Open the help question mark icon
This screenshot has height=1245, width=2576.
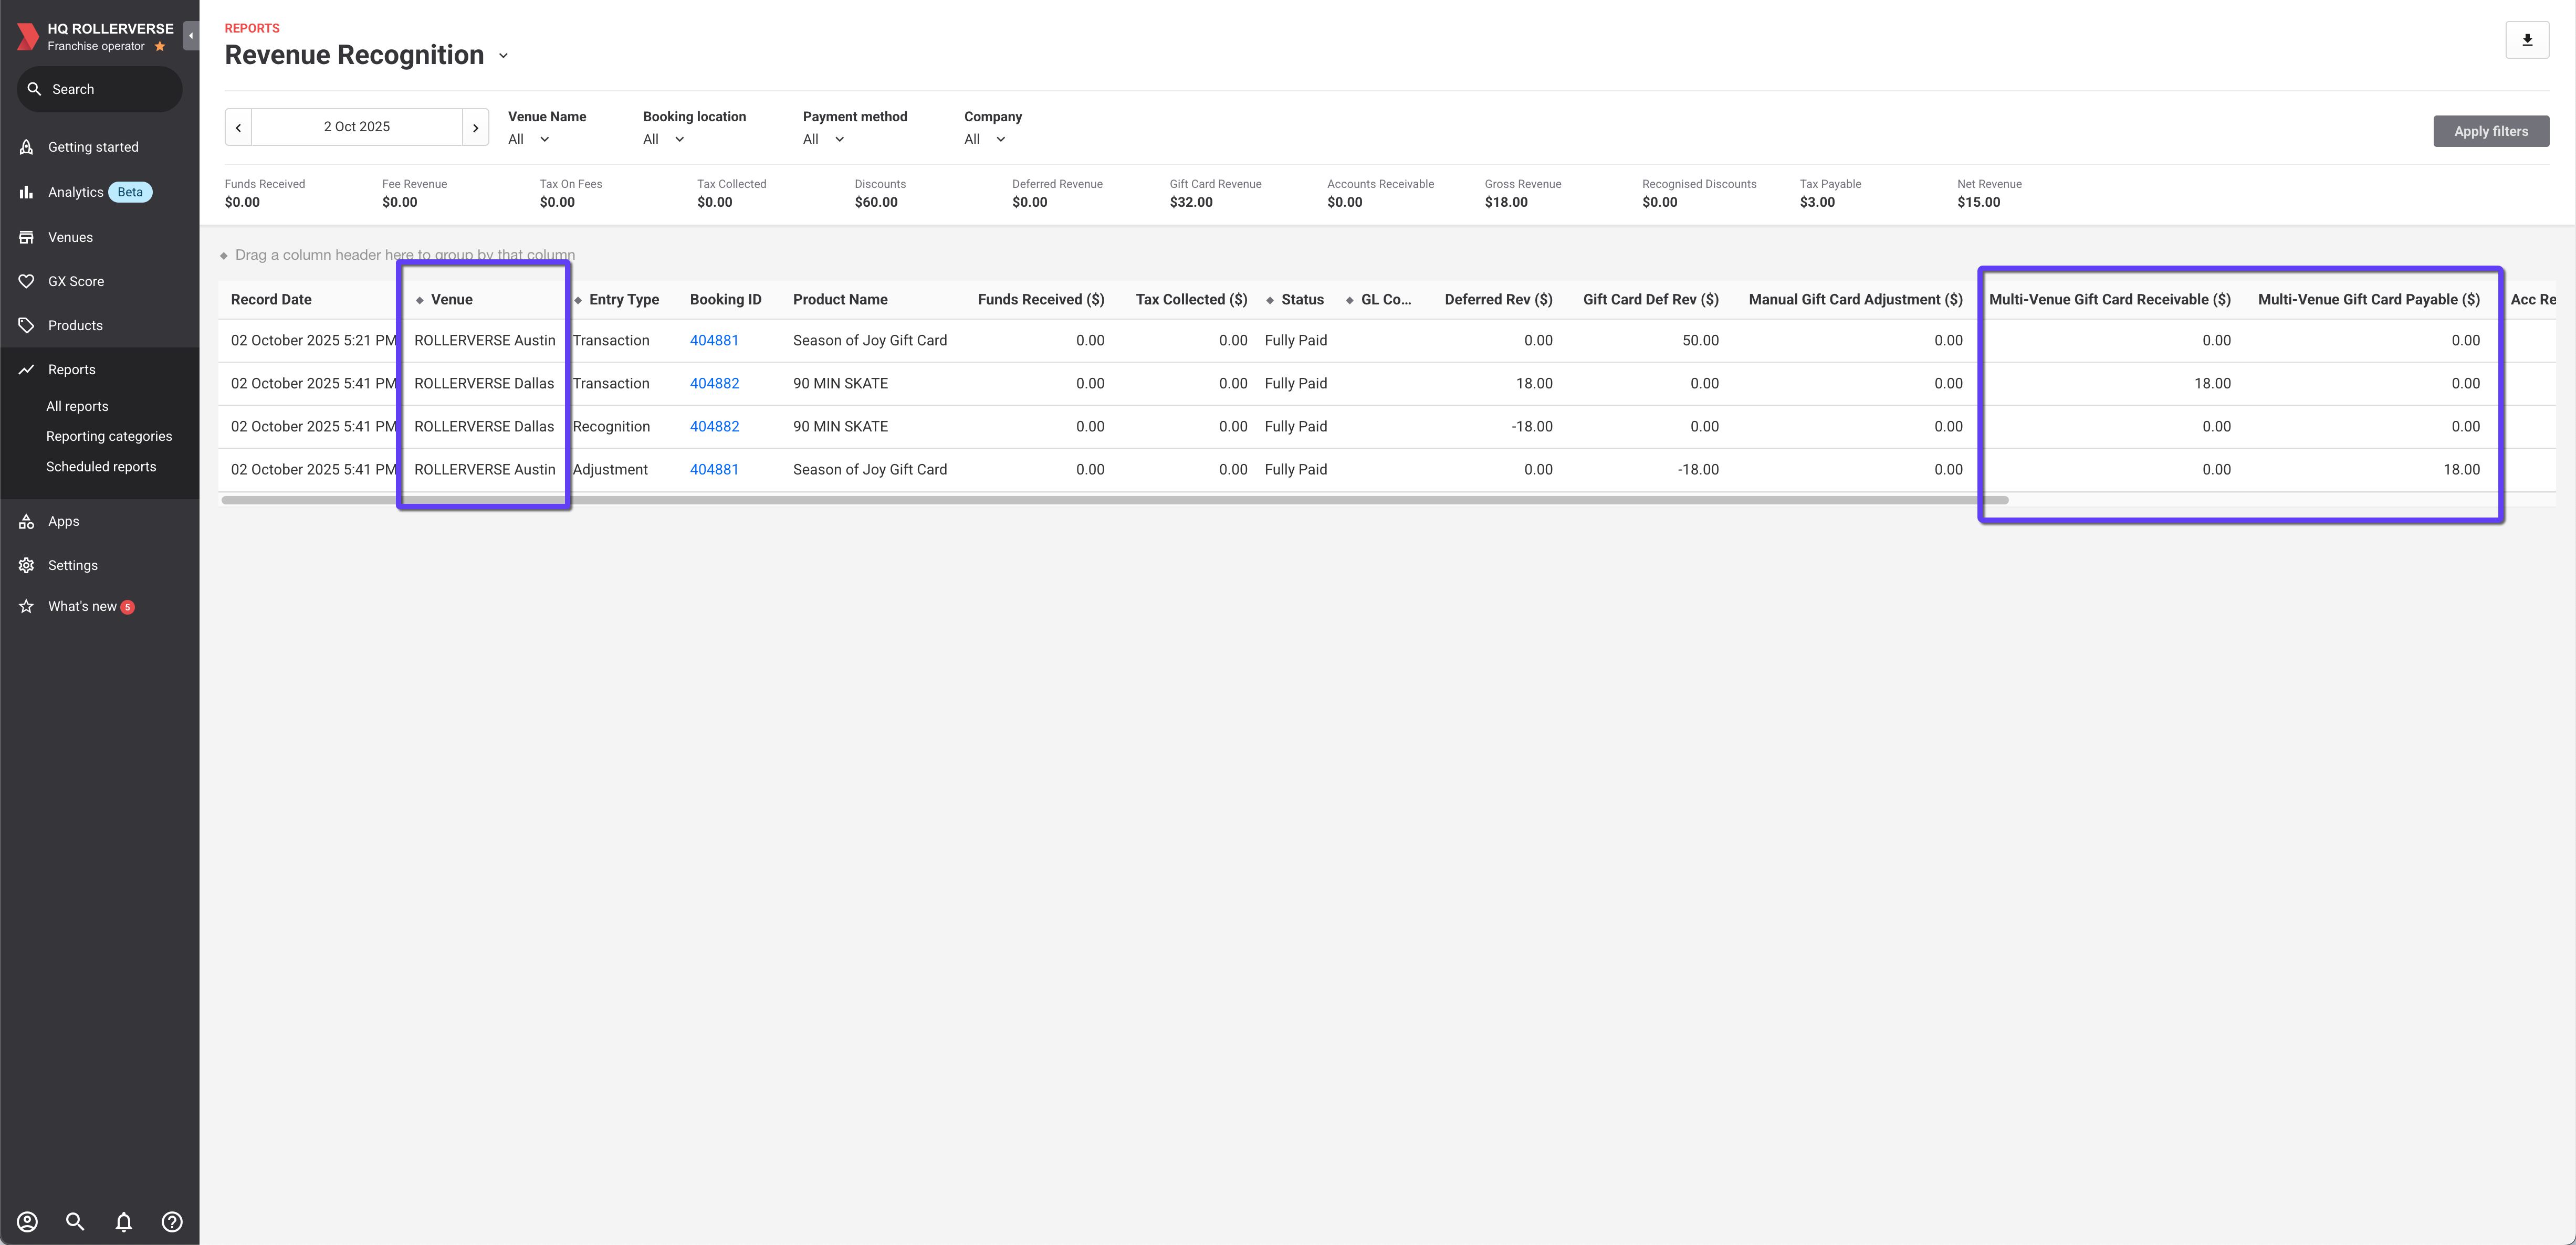pos(172,1221)
